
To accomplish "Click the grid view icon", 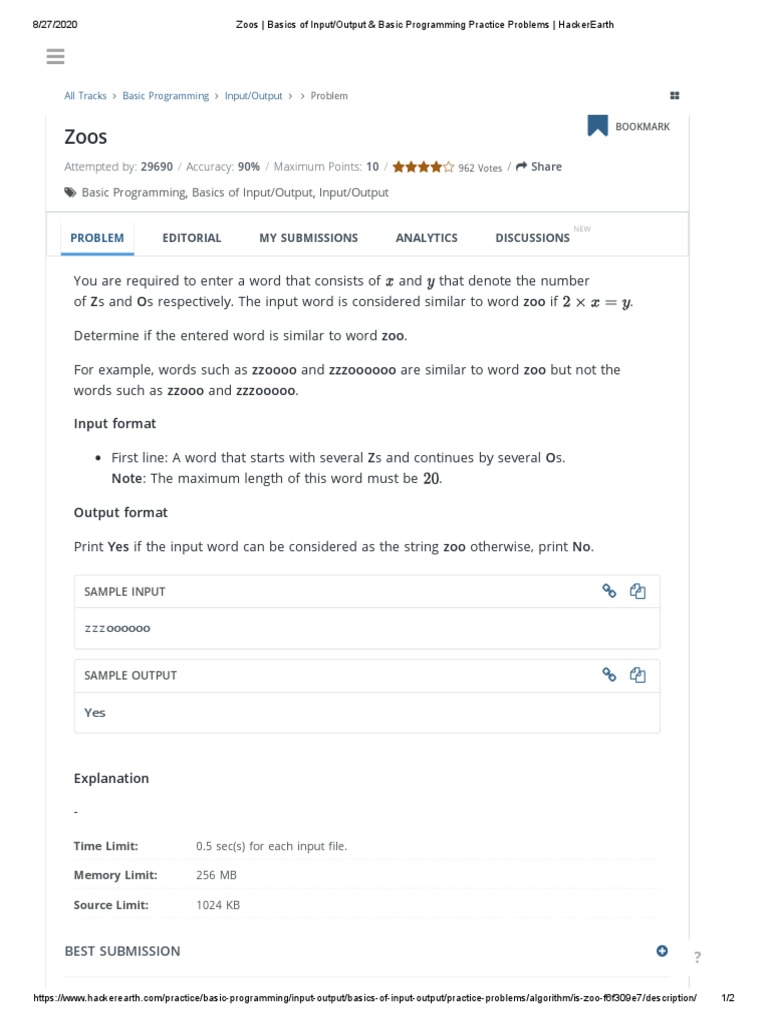I will click(x=675, y=96).
